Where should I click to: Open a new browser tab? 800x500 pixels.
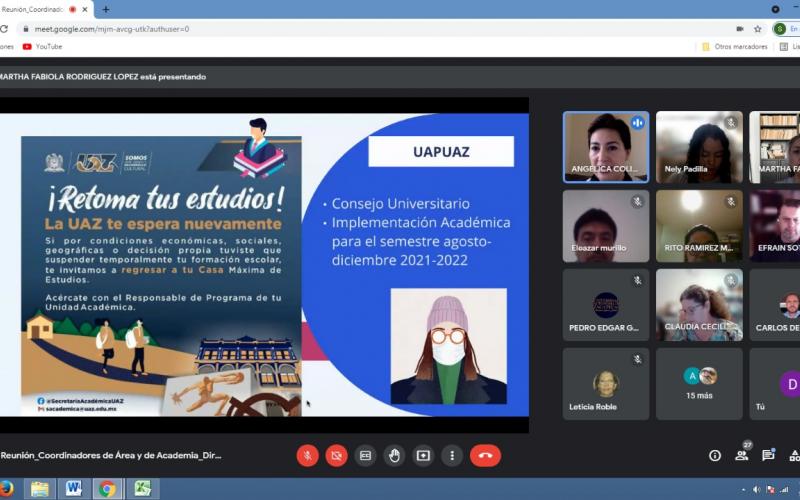(x=106, y=9)
